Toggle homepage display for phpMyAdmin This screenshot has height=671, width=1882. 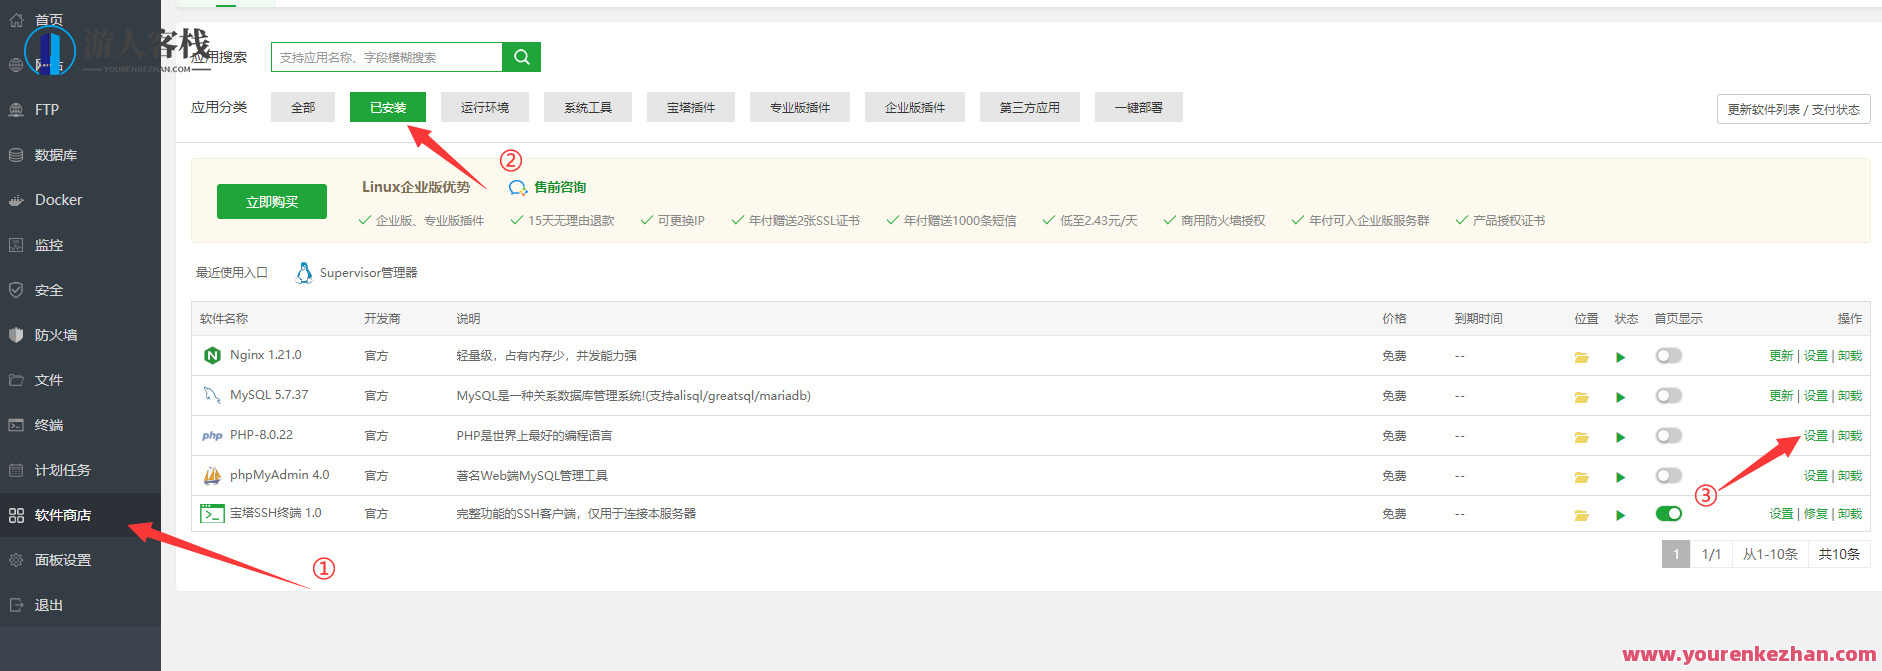[x=1668, y=476]
